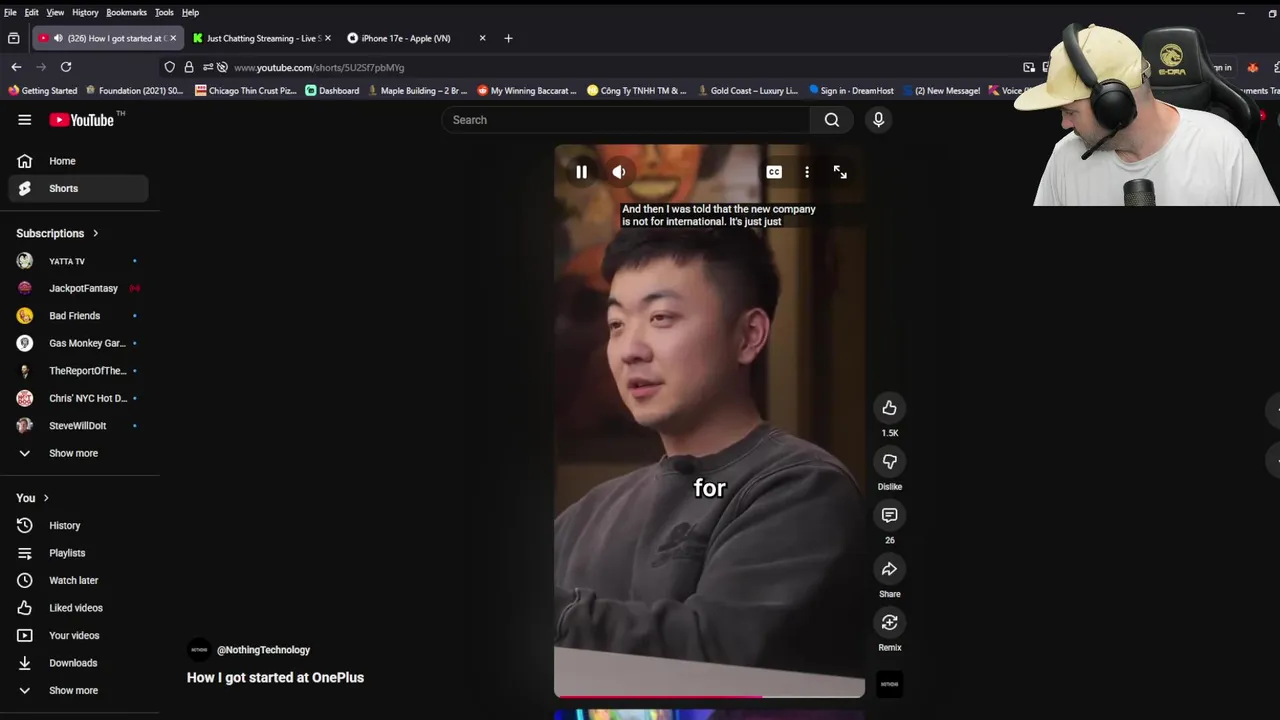Viewport: 1280px width, 720px height.
Task: Open the File menu
Action: click(x=10, y=12)
